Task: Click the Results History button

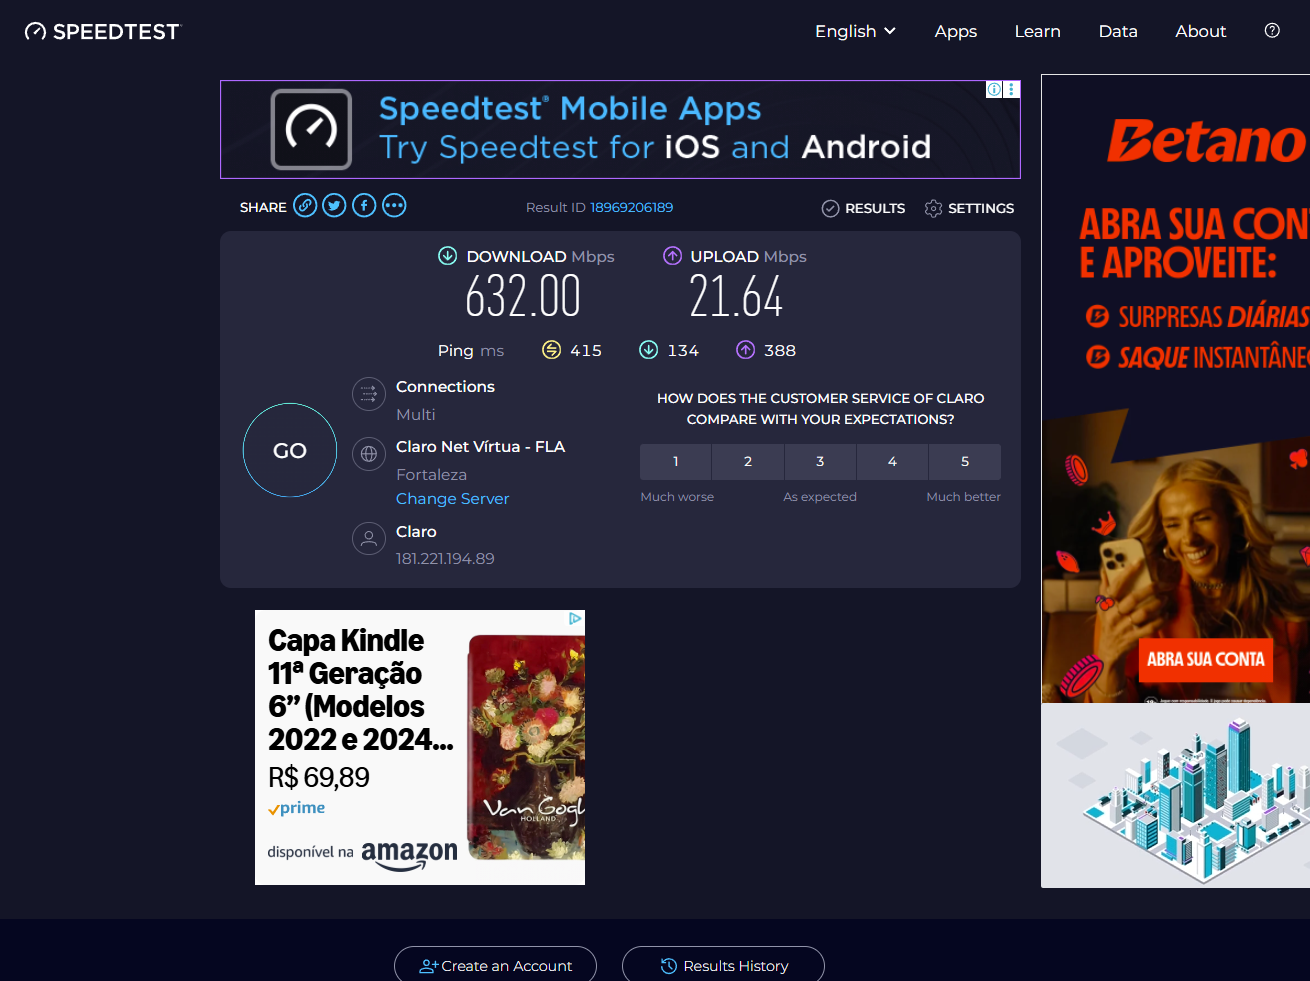Action: pos(723,964)
